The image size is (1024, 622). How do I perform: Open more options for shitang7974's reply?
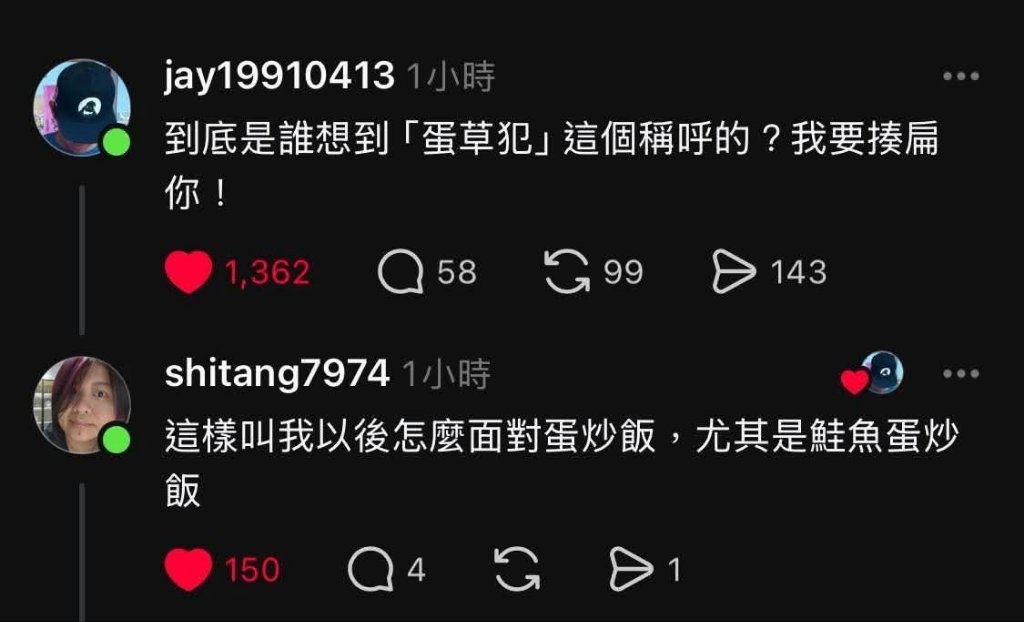[x=961, y=374]
